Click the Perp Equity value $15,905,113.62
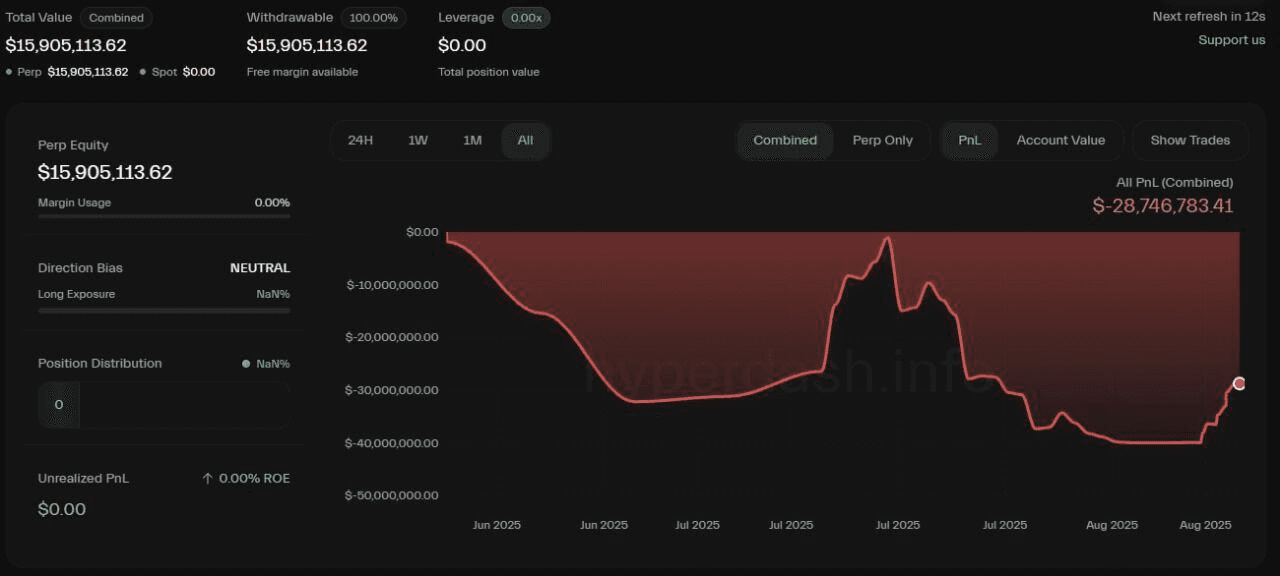The width and height of the screenshot is (1280, 576). [105, 172]
